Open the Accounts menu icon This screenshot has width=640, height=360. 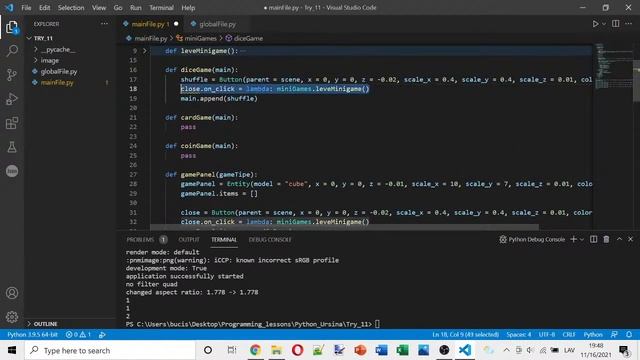(x=12, y=293)
